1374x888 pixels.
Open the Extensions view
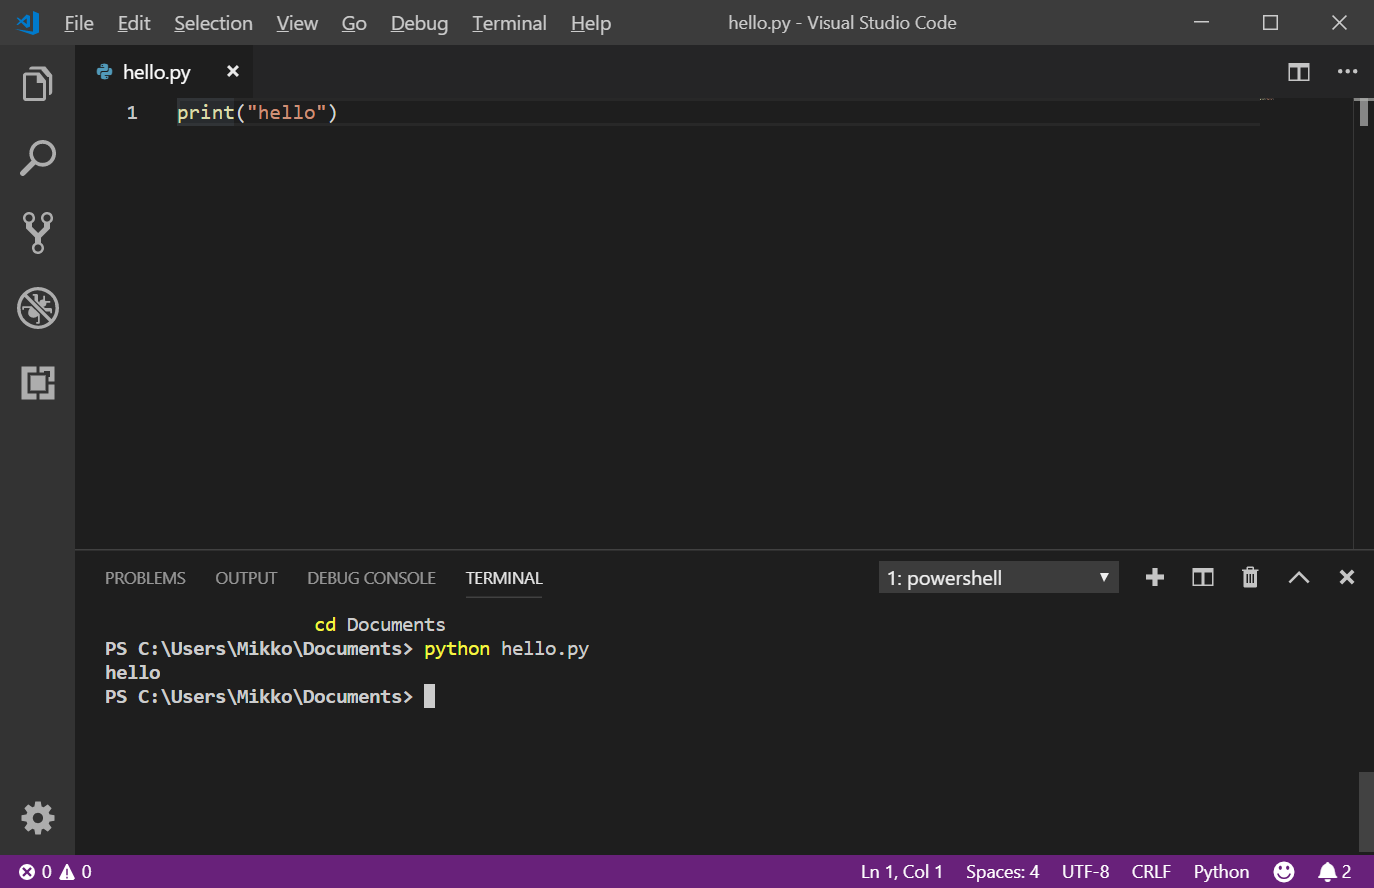(x=37, y=382)
